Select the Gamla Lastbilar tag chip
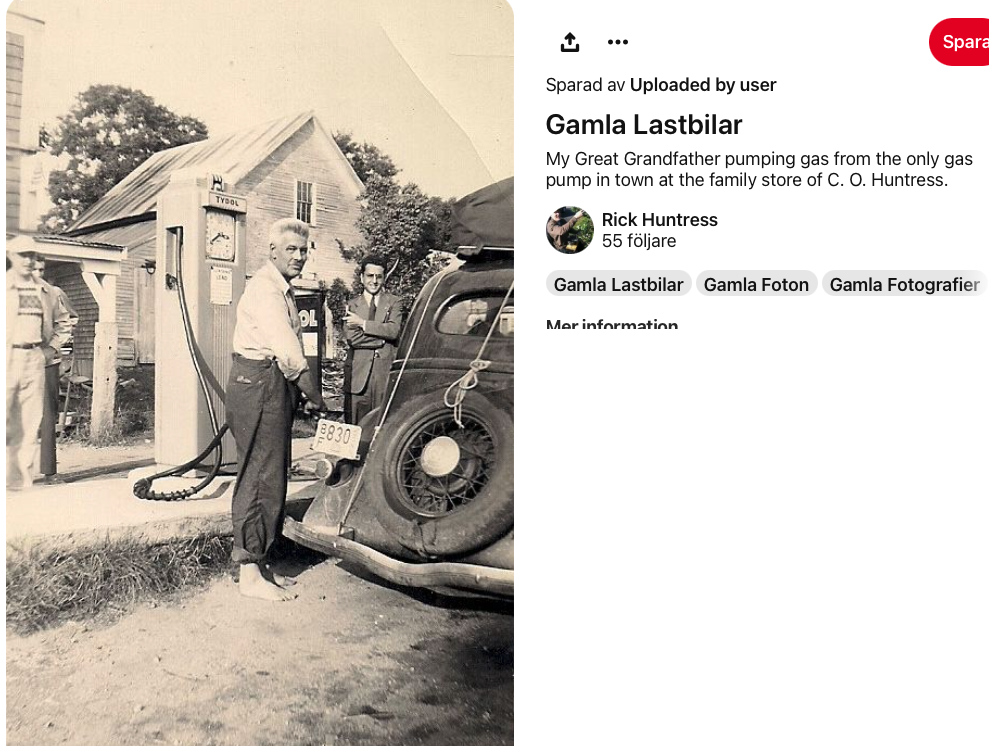 pyautogui.click(x=618, y=285)
